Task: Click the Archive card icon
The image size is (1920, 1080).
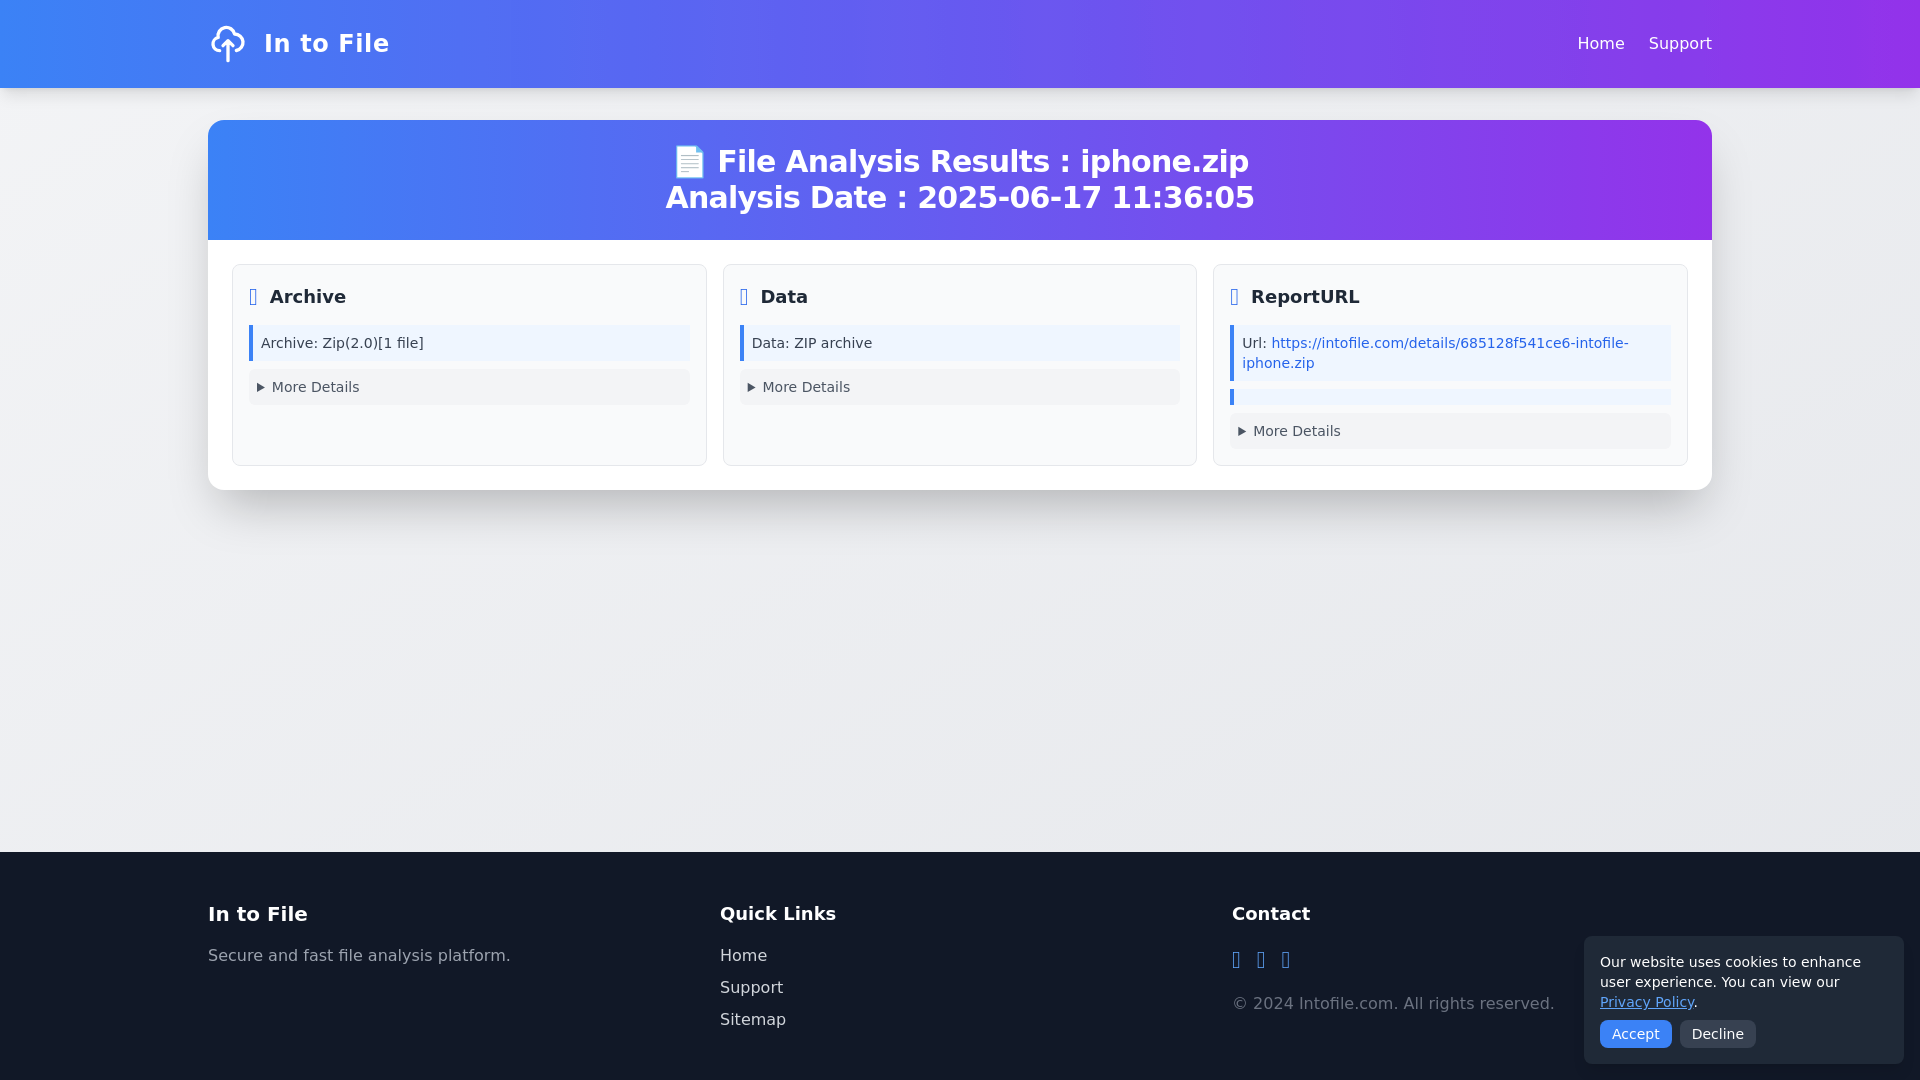Action: click(253, 297)
